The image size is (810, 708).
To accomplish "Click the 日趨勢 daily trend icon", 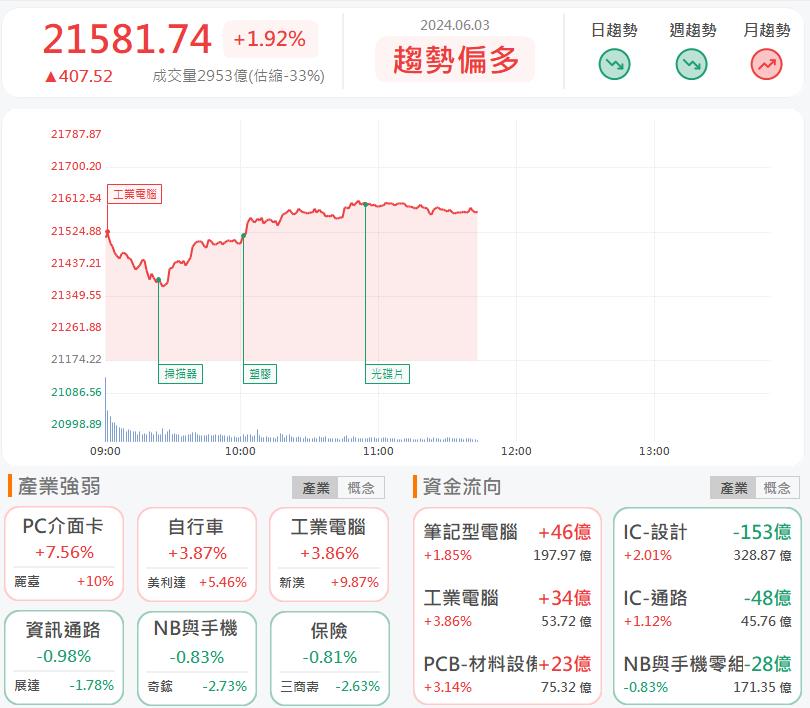I will (x=614, y=63).
